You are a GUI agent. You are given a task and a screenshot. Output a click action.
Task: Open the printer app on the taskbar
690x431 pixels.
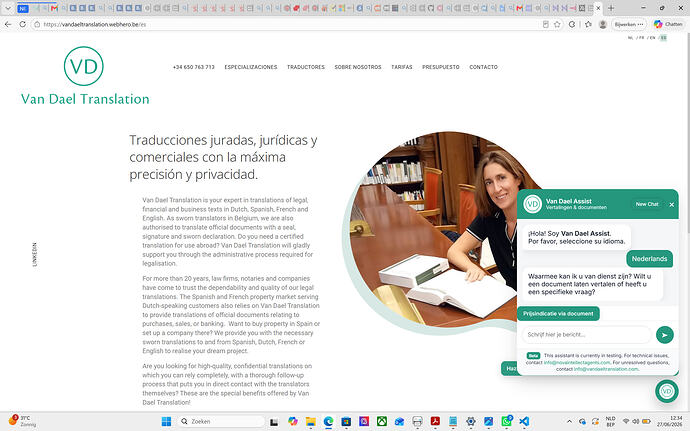click(x=418, y=421)
